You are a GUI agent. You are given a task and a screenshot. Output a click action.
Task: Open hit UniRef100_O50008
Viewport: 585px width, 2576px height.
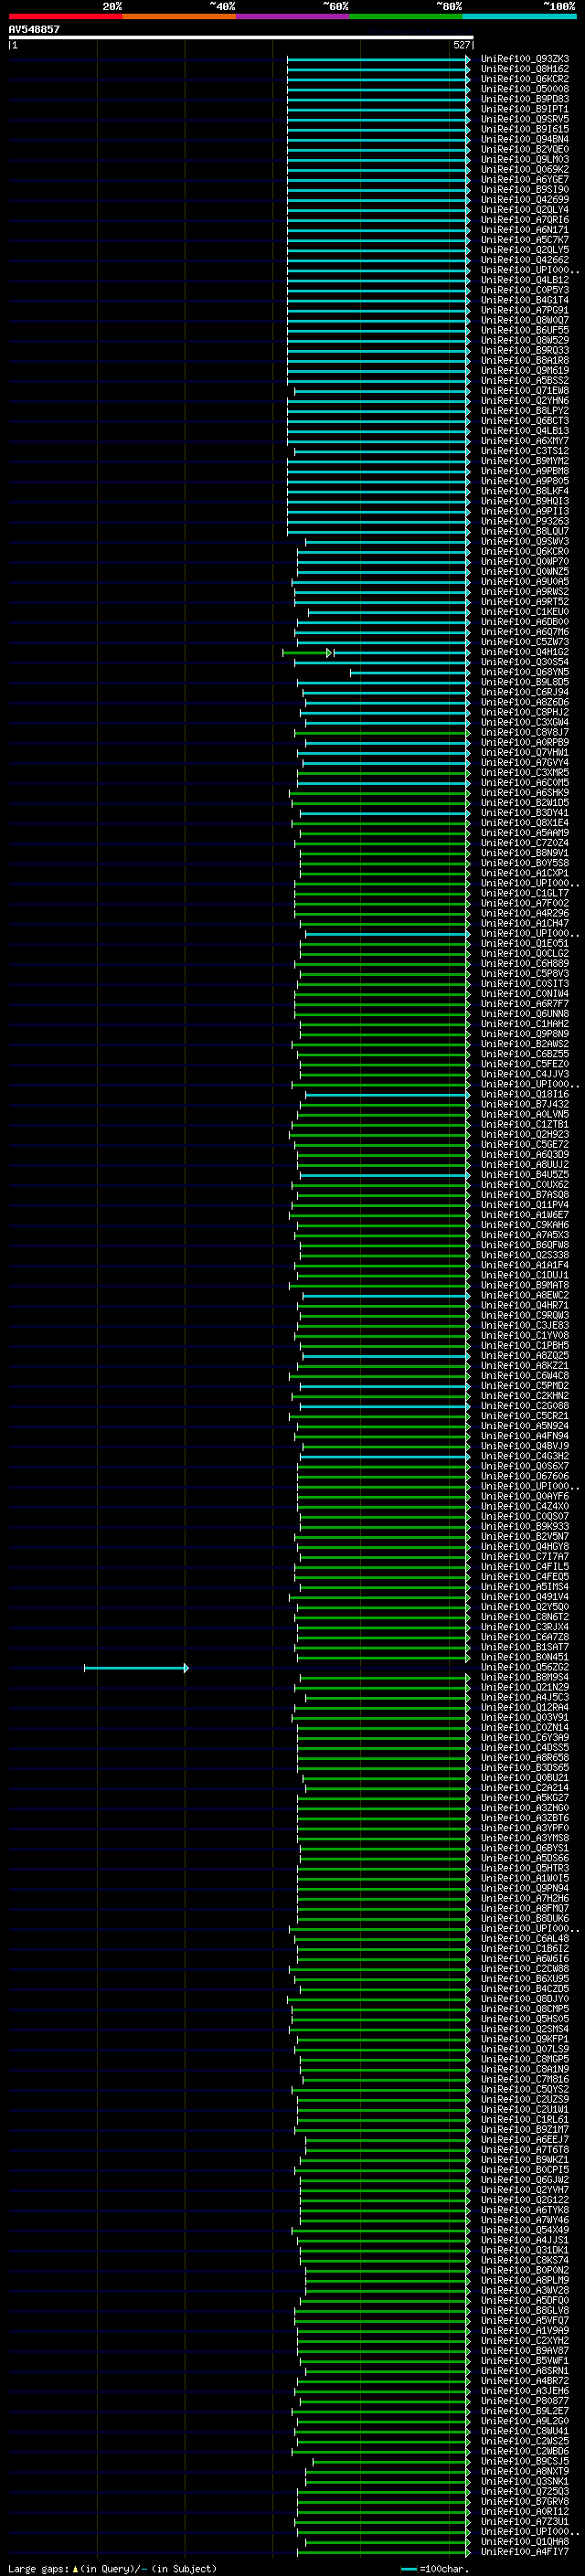[x=525, y=89]
